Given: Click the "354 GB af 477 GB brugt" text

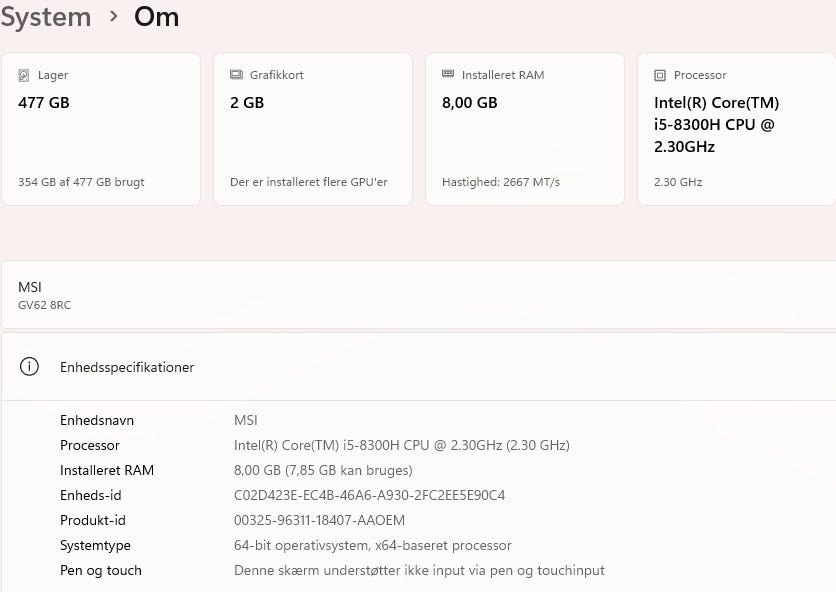Looking at the screenshot, I should click(81, 182).
